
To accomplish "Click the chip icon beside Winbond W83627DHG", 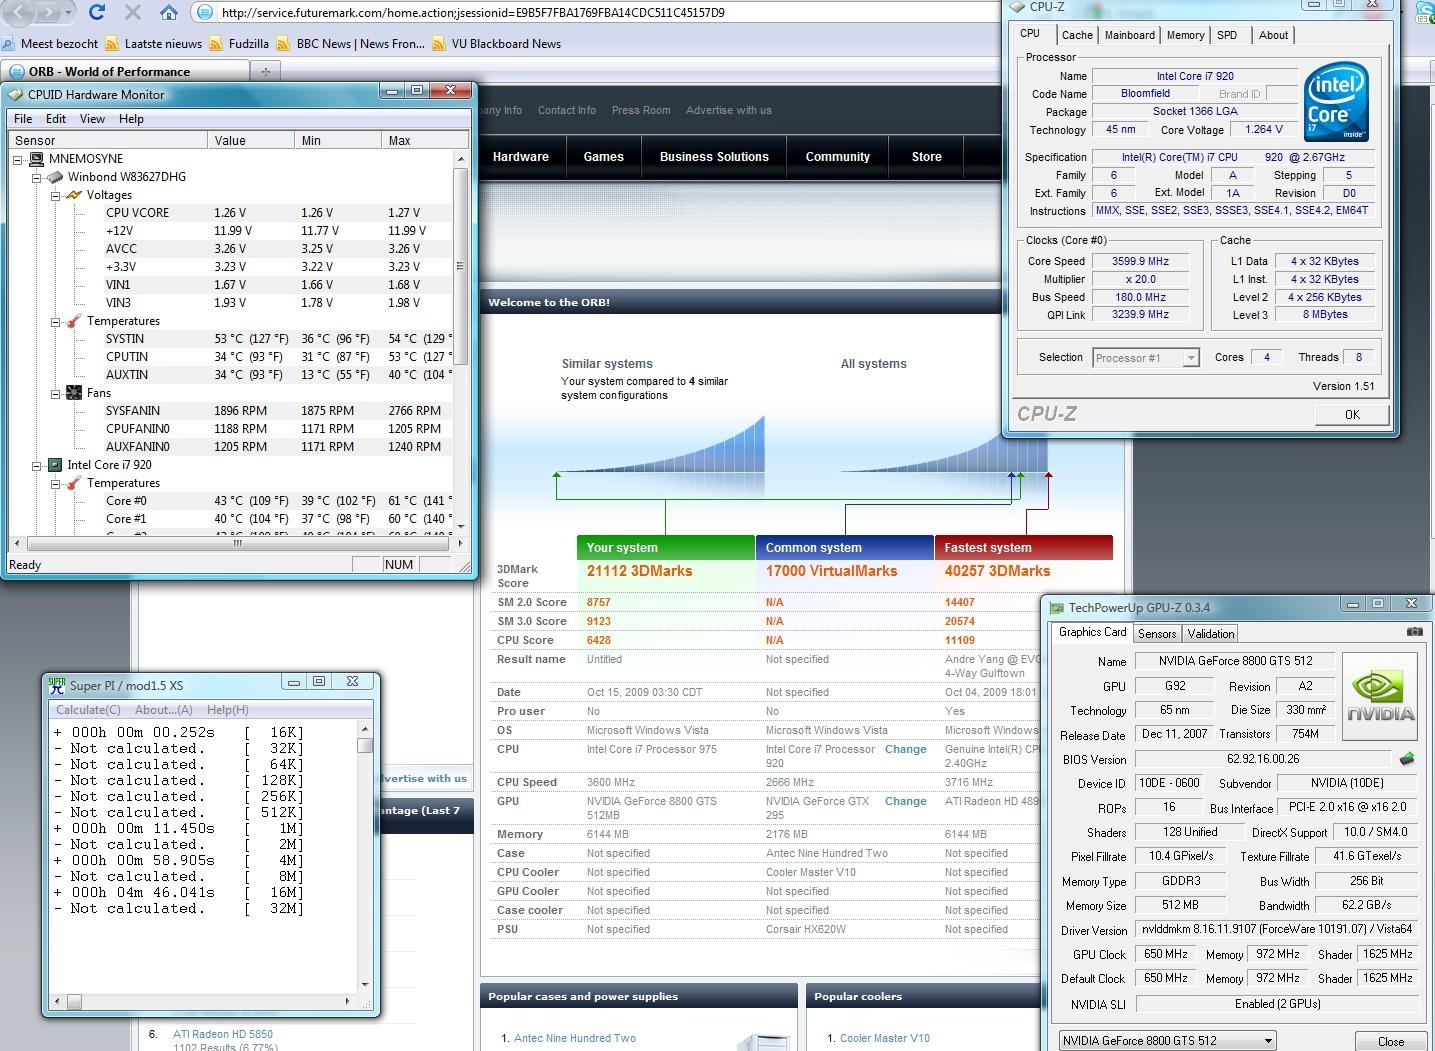I will pyautogui.click(x=55, y=177).
